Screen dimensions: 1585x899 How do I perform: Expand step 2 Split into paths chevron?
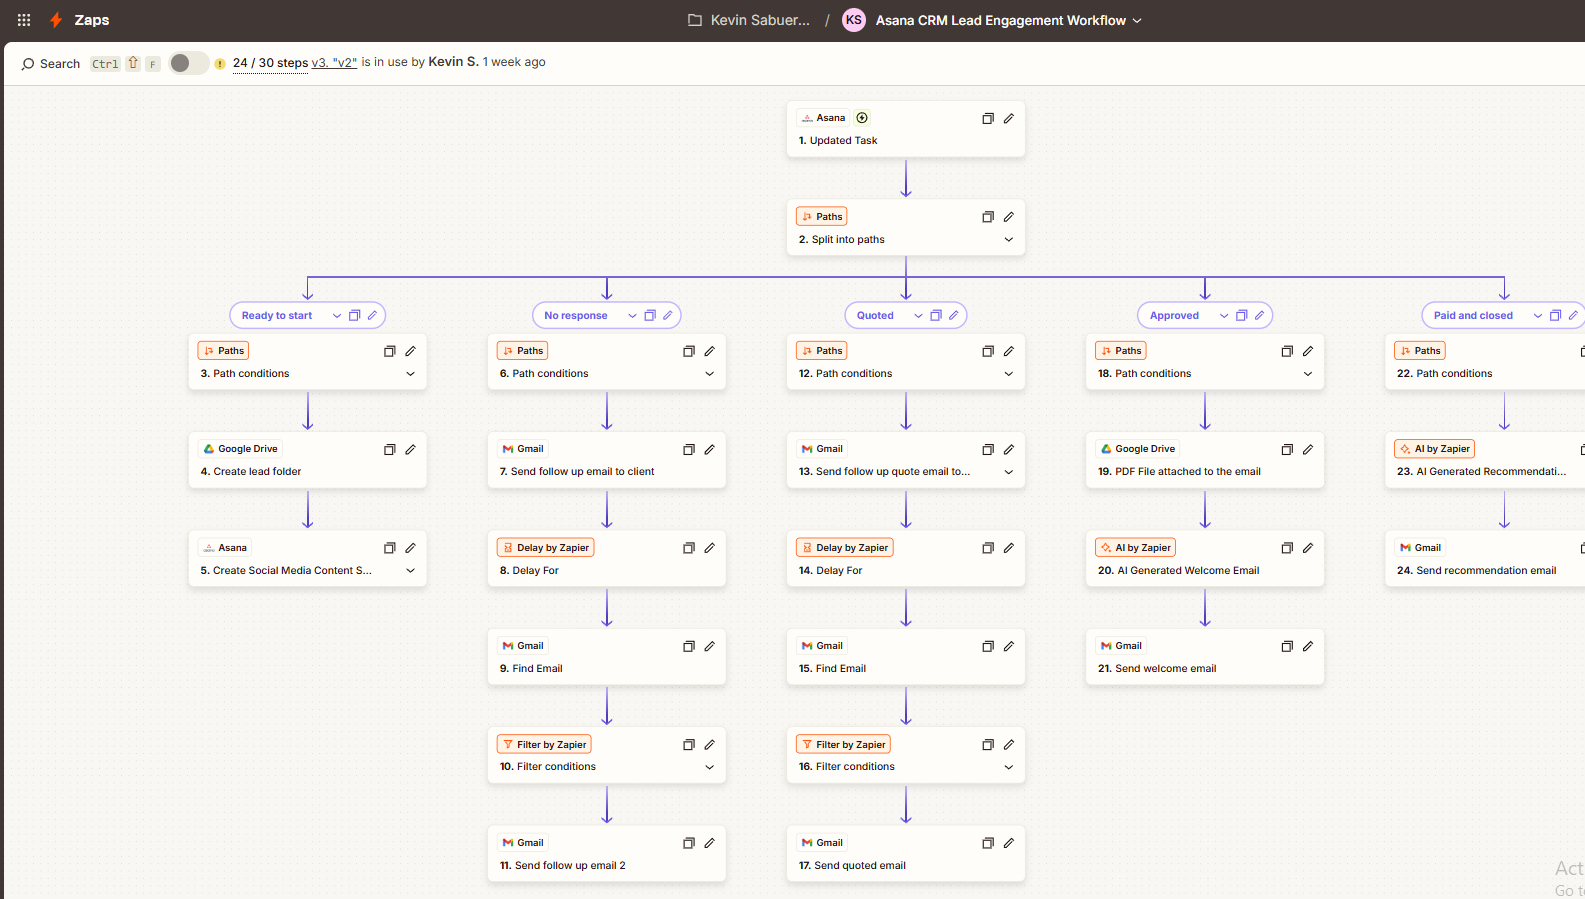point(1009,240)
